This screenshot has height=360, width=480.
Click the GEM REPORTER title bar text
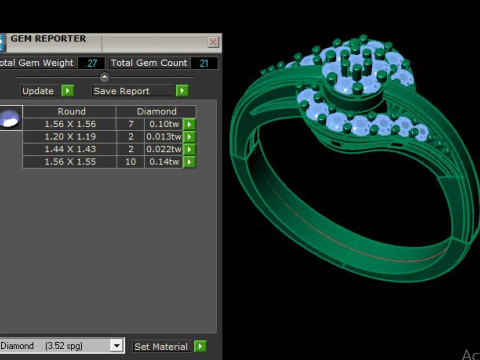coord(48,39)
